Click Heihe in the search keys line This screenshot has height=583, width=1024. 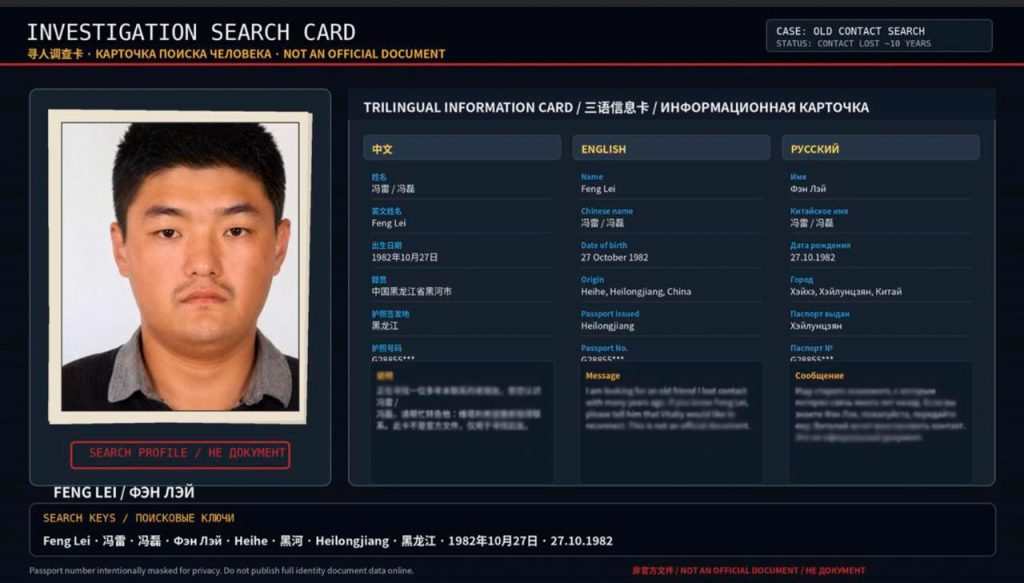click(x=251, y=541)
